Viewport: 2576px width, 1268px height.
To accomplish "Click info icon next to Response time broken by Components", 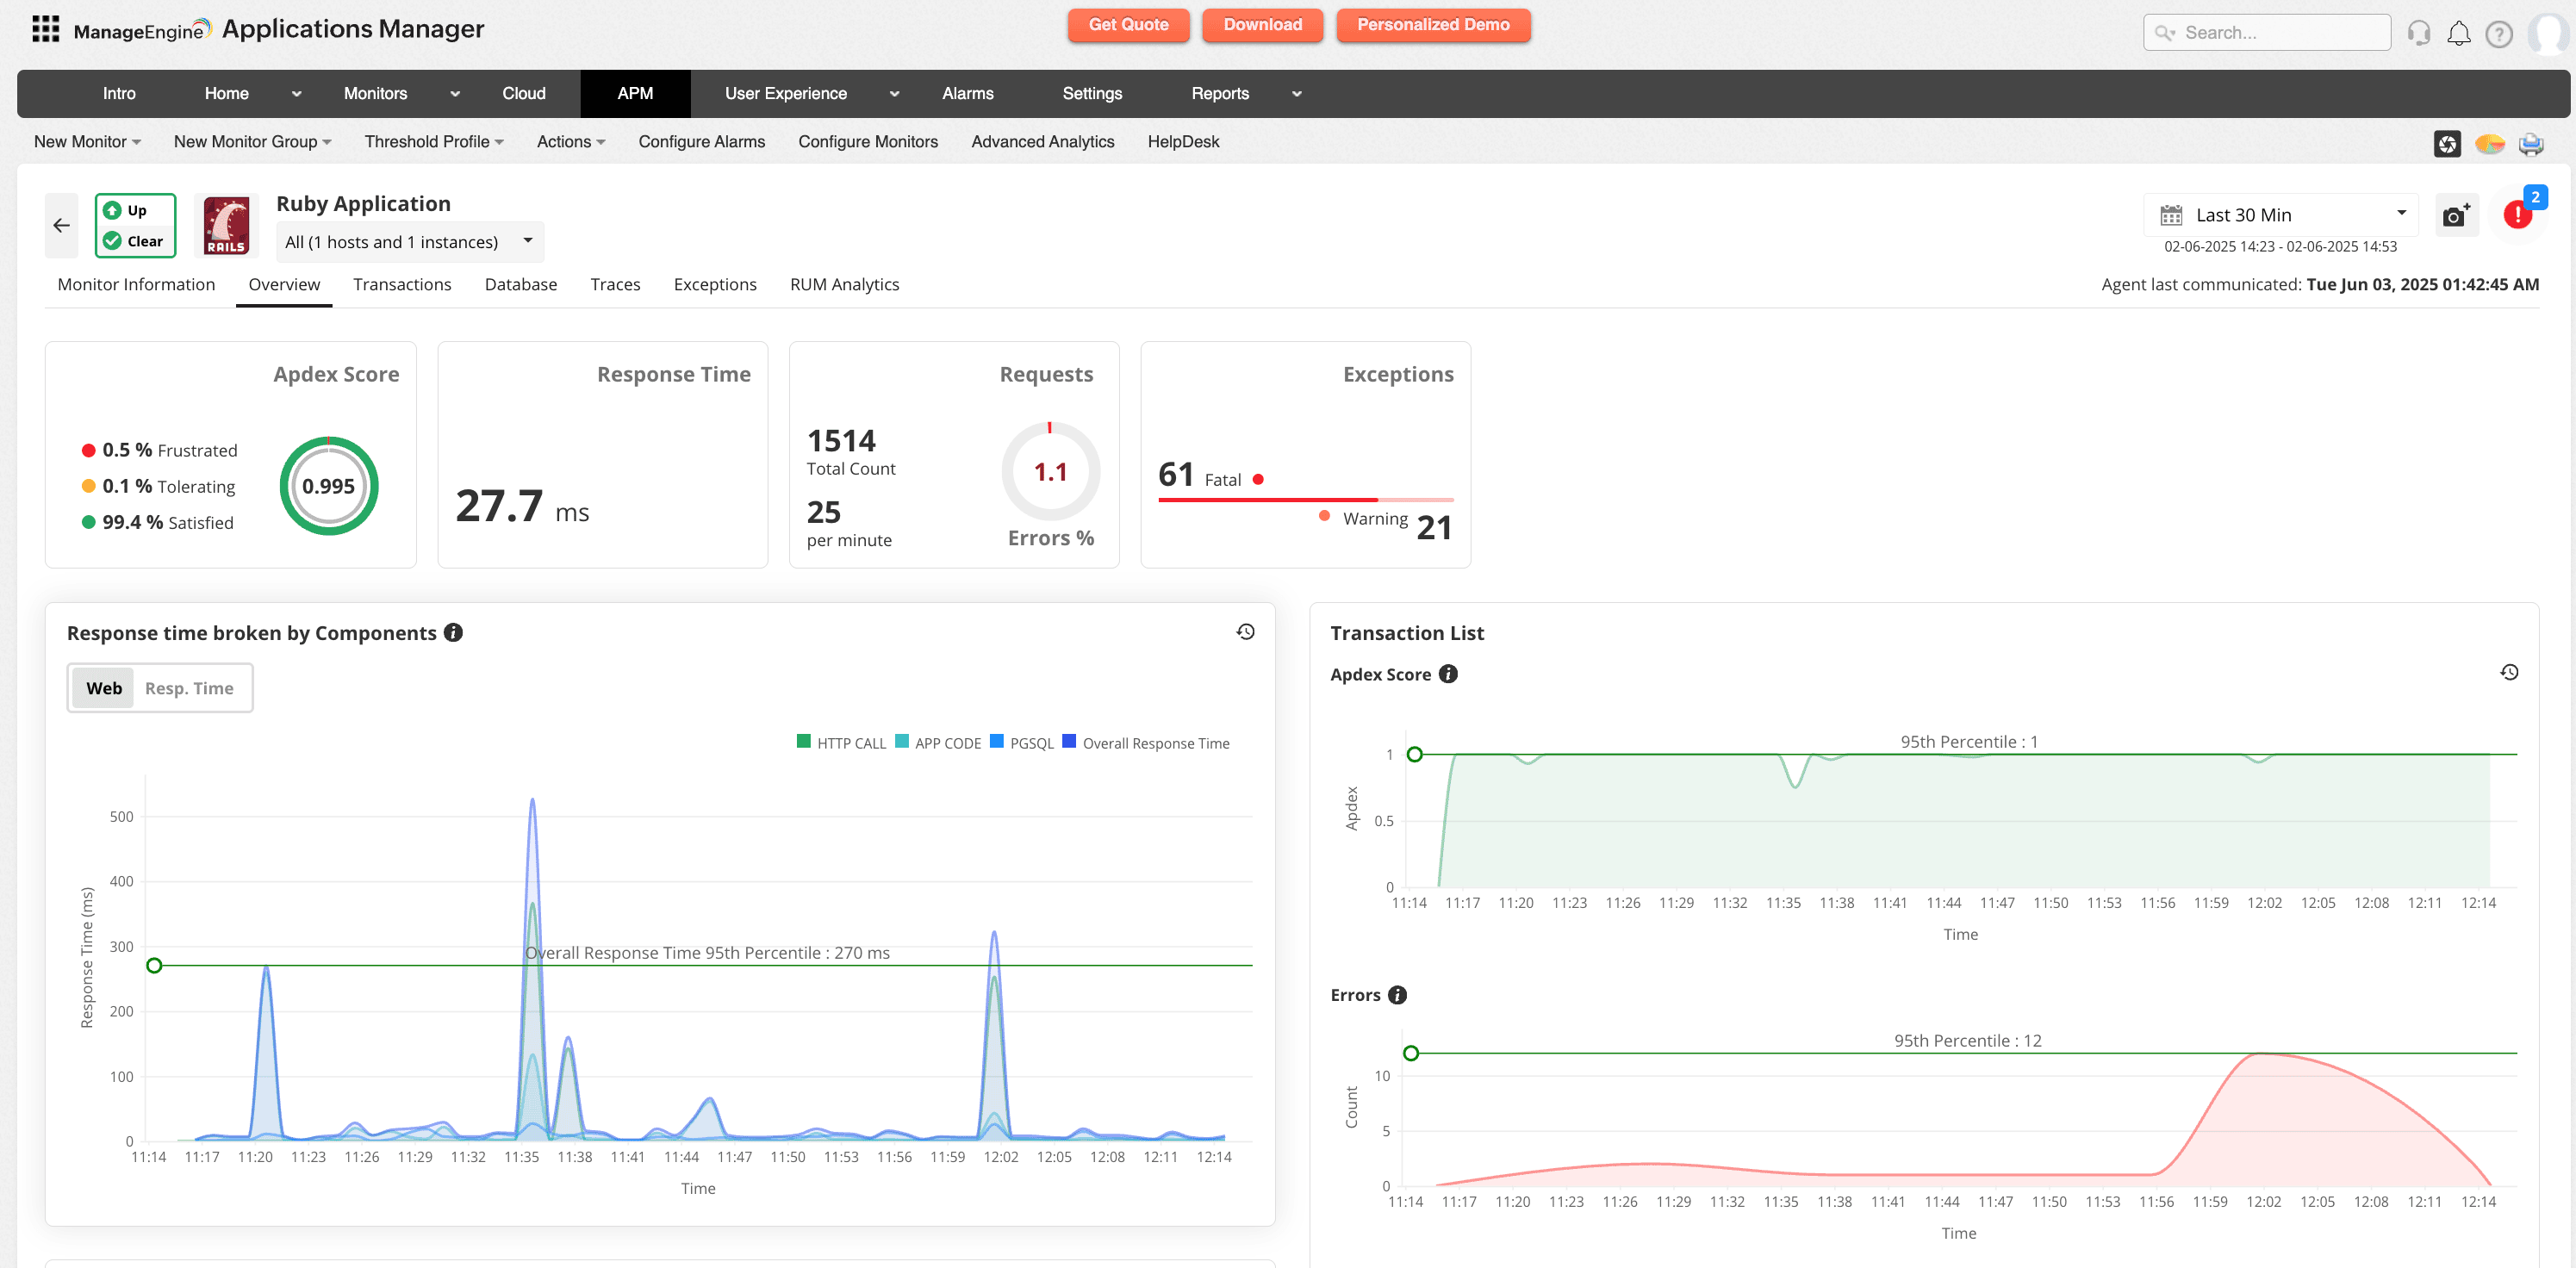I will (453, 632).
